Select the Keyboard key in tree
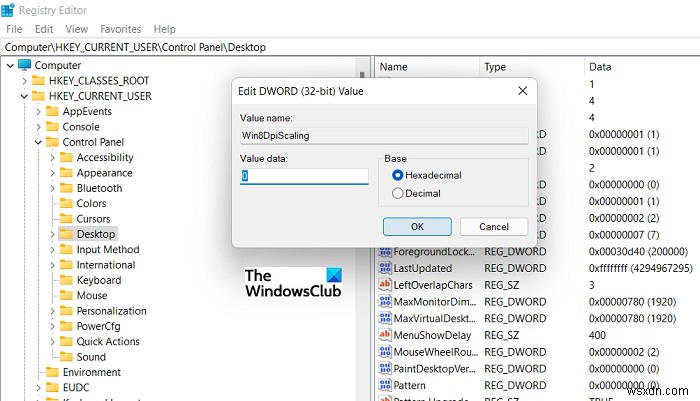This screenshot has width=700, height=401. click(x=99, y=280)
